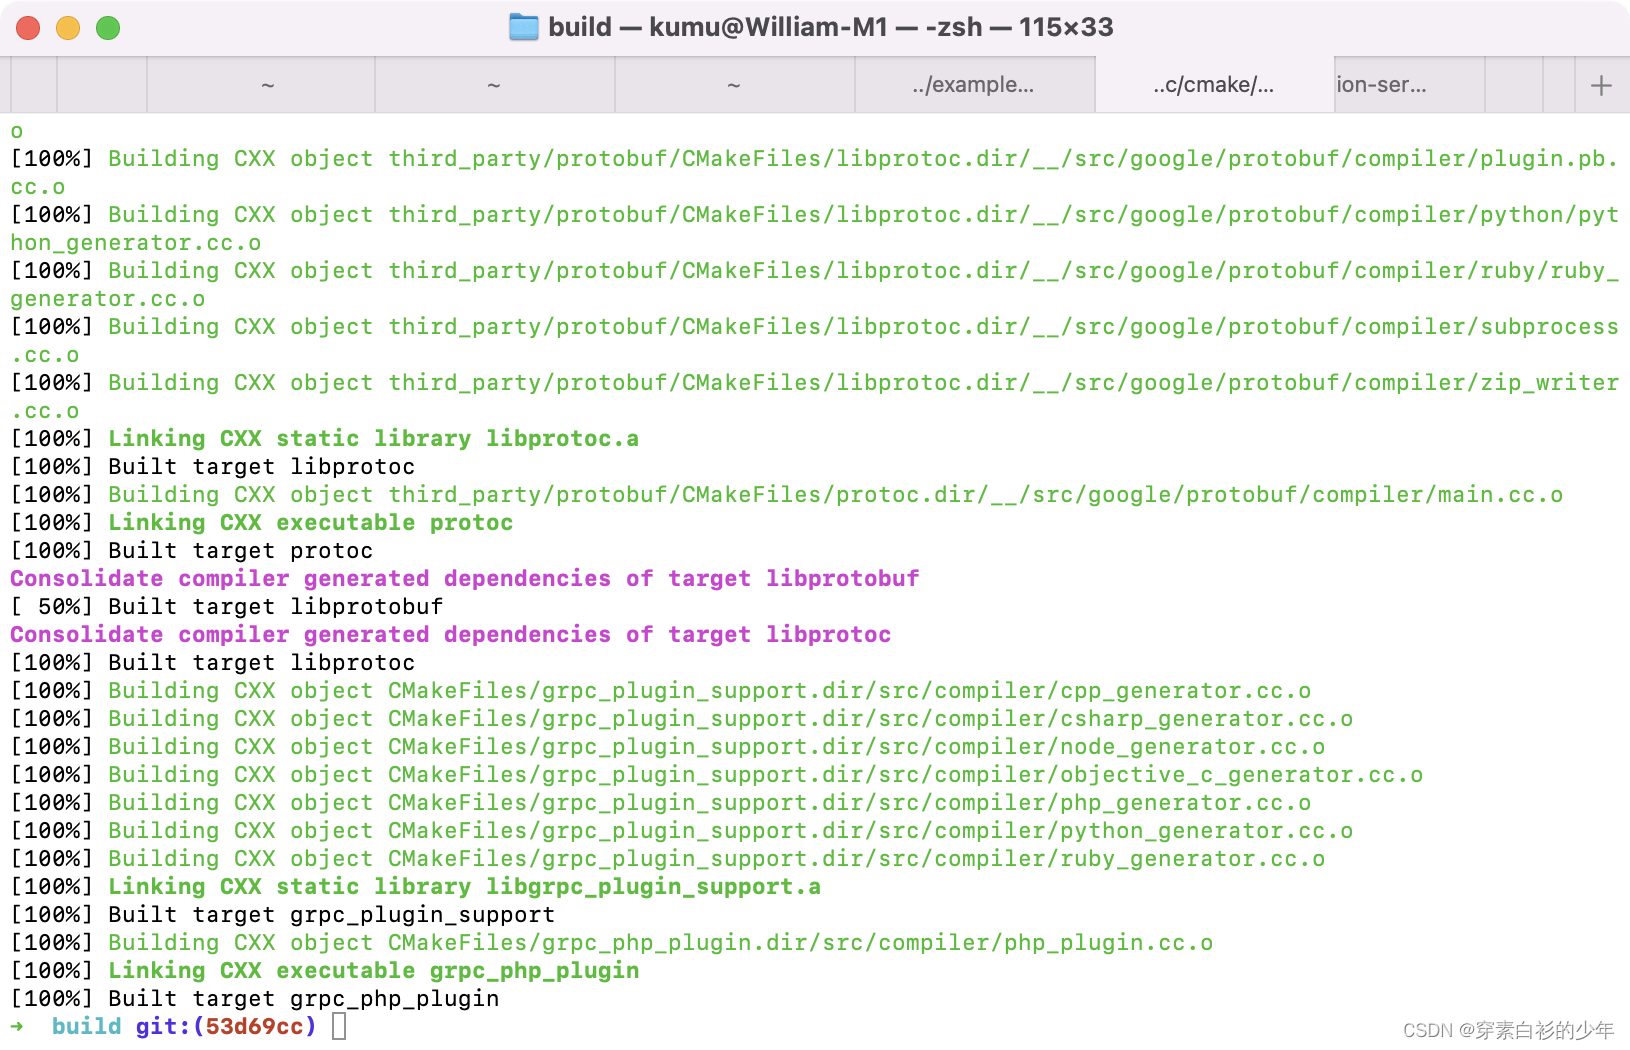The image size is (1630, 1050).
Task: Open a new tab with the + button
Action: coord(1601,85)
